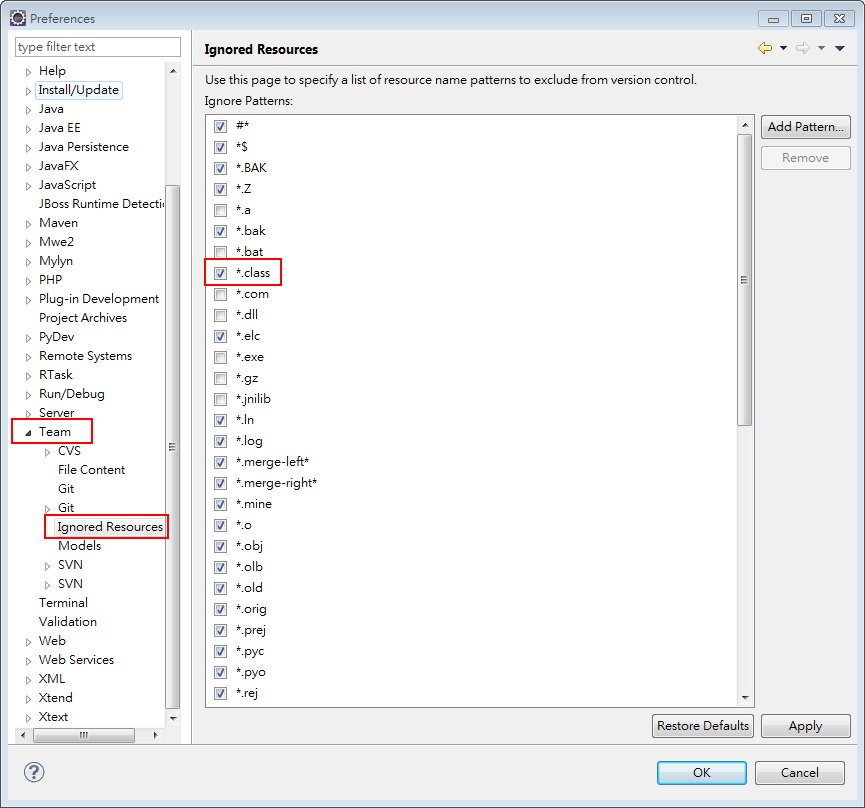
Task: Click the forward navigation arrow icon
Action: [x=803, y=49]
